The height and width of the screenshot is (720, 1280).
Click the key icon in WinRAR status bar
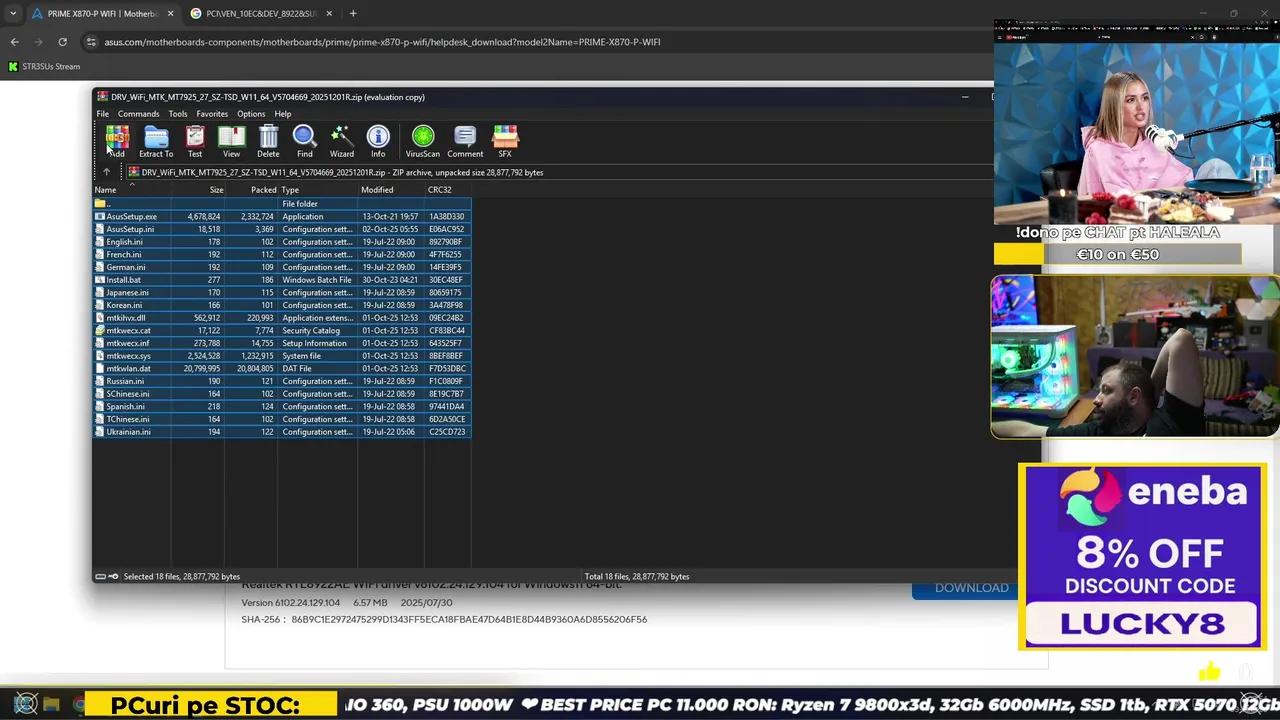coord(113,577)
